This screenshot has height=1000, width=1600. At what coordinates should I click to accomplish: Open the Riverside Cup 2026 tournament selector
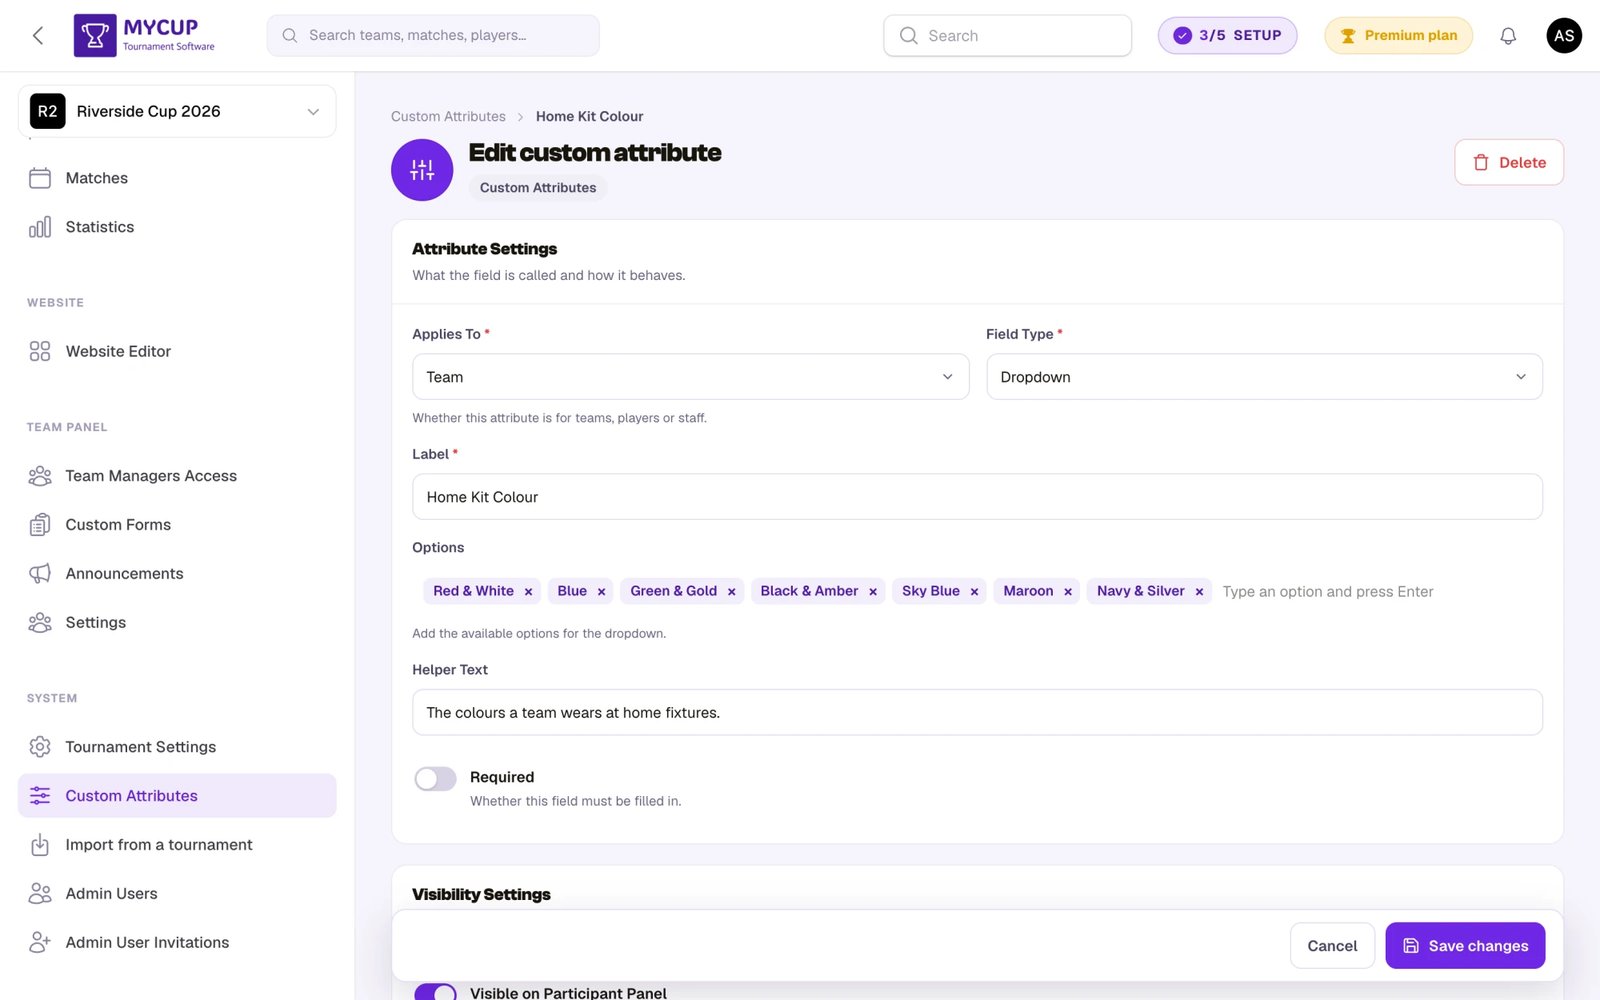(x=177, y=111)
